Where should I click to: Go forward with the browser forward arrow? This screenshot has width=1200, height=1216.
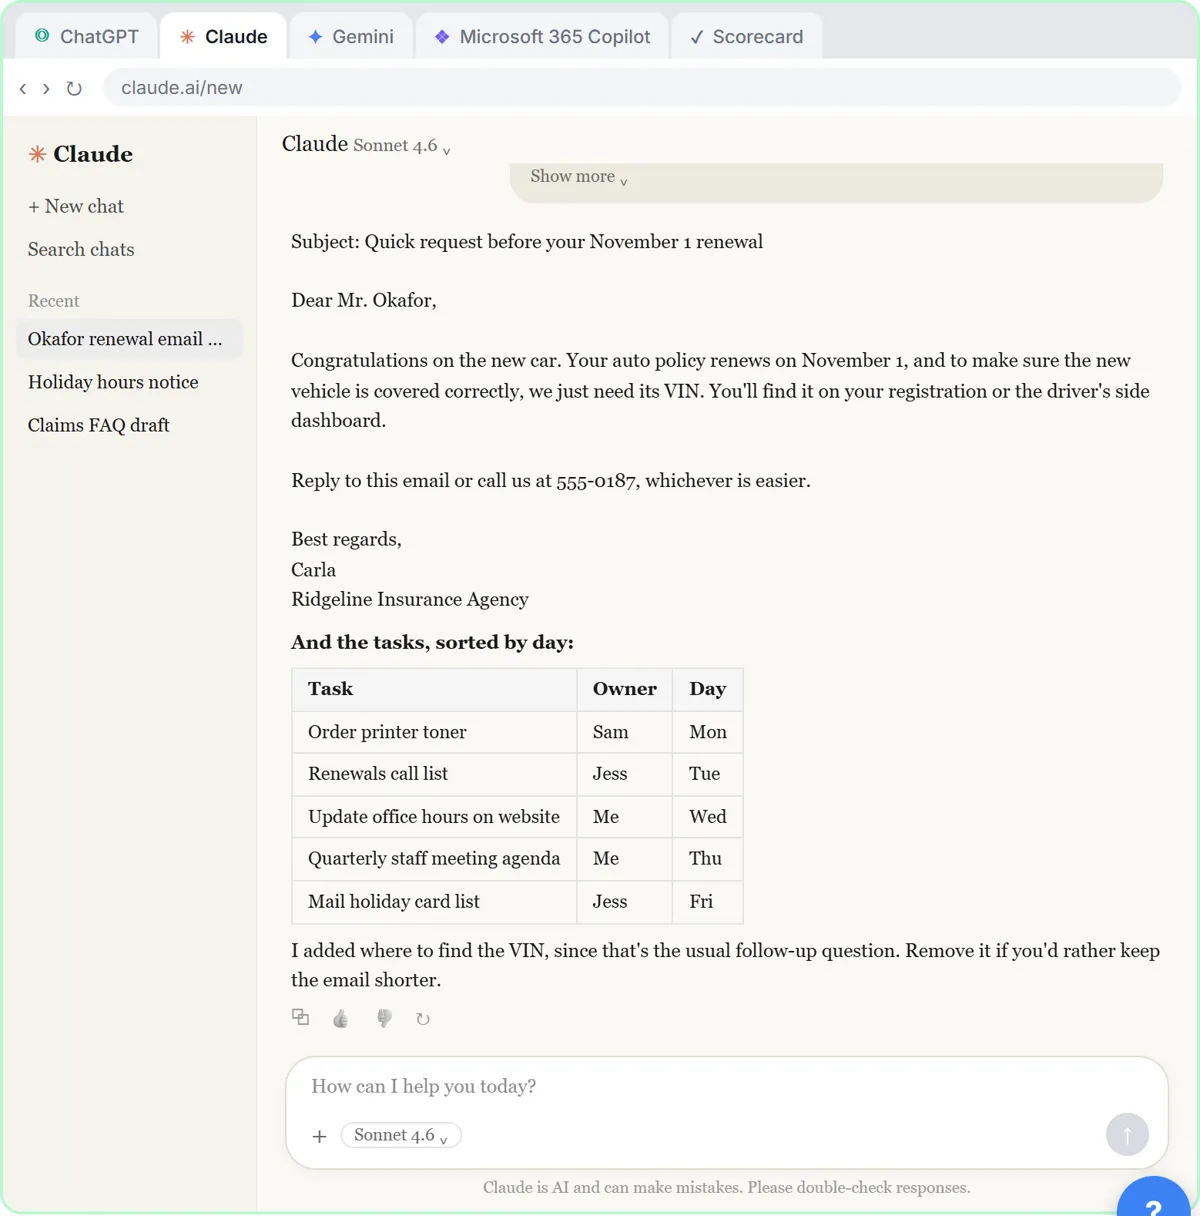(x=46, y=88)
